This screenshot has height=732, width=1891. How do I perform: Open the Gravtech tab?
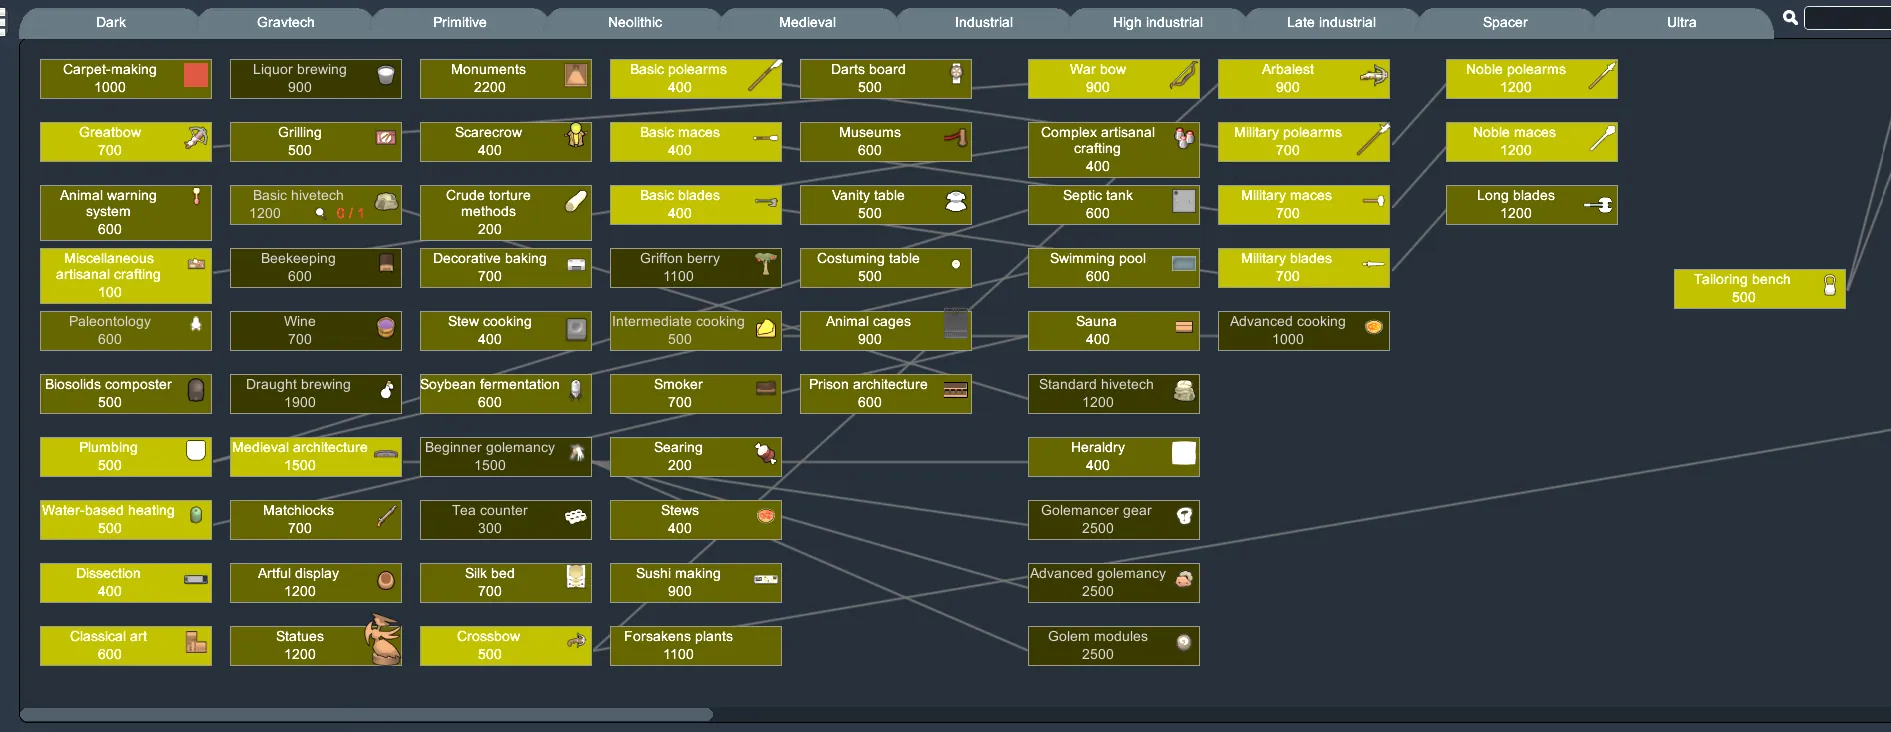pyautogui.click(x=285, y=22)
